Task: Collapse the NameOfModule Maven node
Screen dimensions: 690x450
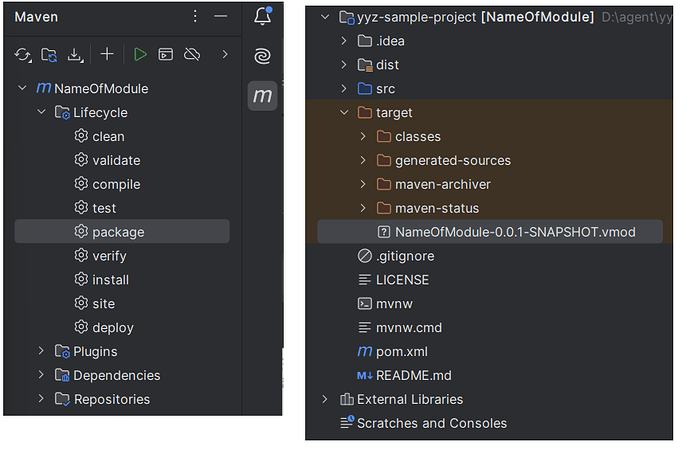Action: coord(22,88)
